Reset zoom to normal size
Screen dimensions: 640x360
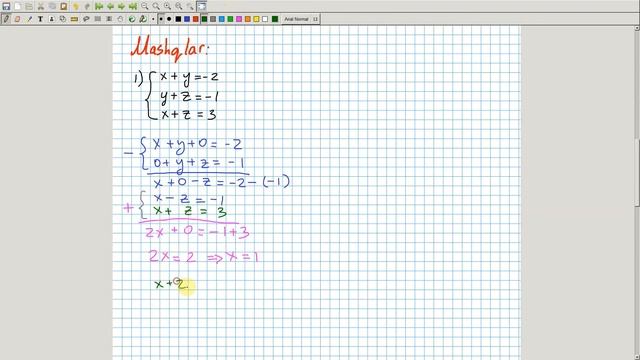click(x=179, y=7)
